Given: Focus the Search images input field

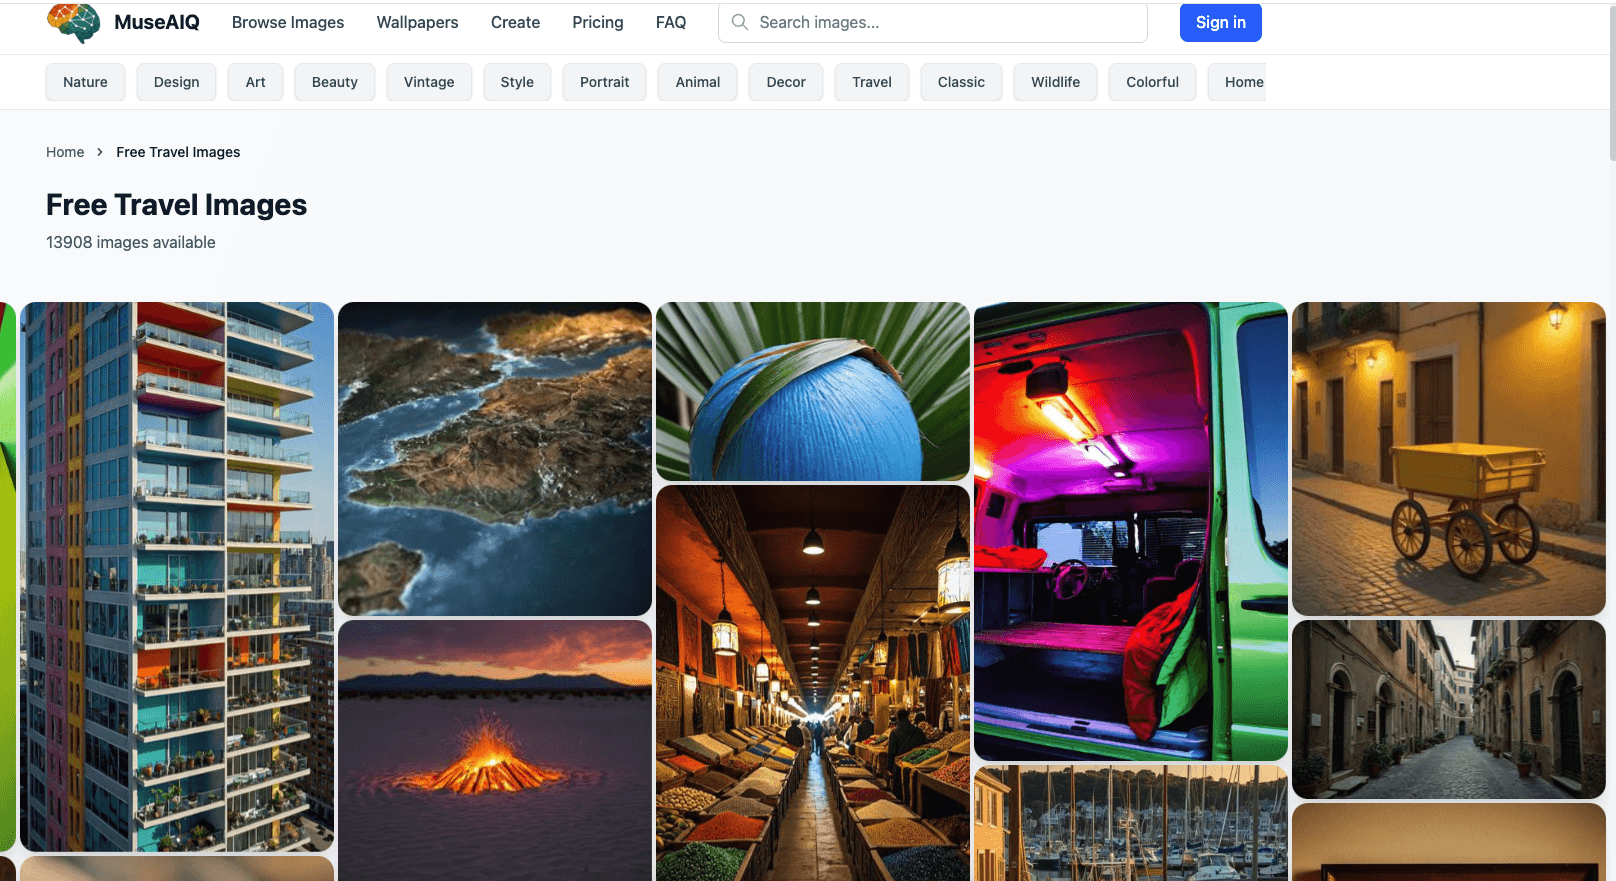Looking at the screenshot, I should click(940, 22).
